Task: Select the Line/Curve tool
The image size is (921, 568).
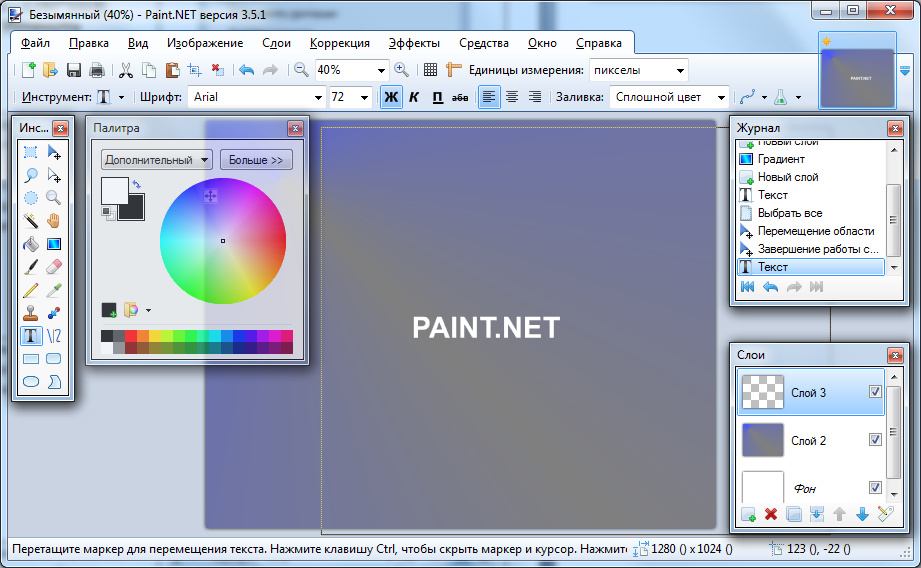Action: click(x=53, y=335)
